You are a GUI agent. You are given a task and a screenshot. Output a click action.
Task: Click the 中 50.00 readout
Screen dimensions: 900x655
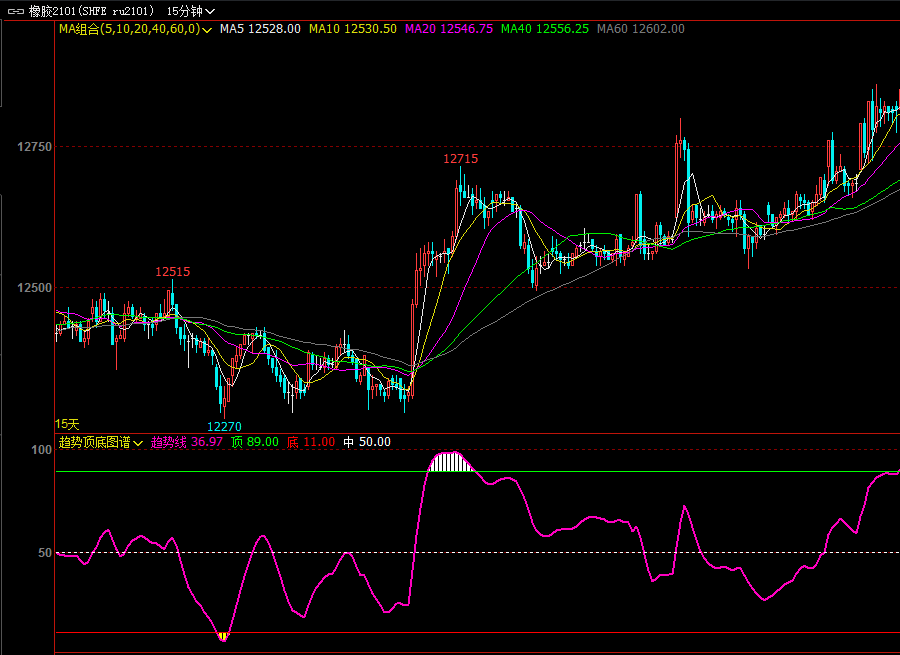[367, 442]
